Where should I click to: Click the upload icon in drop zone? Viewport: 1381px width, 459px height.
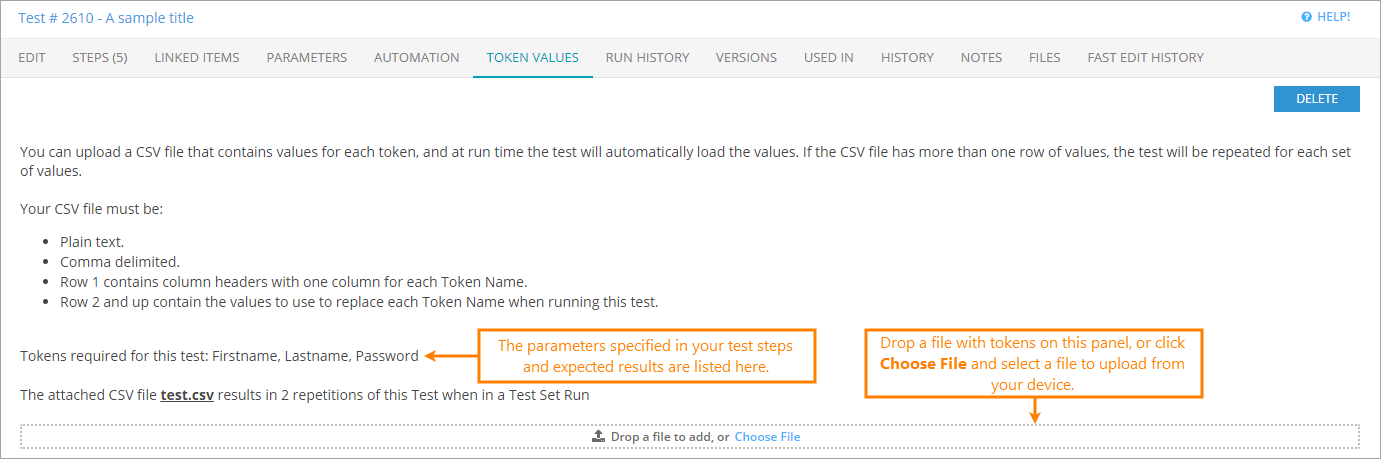click(599, 437)
